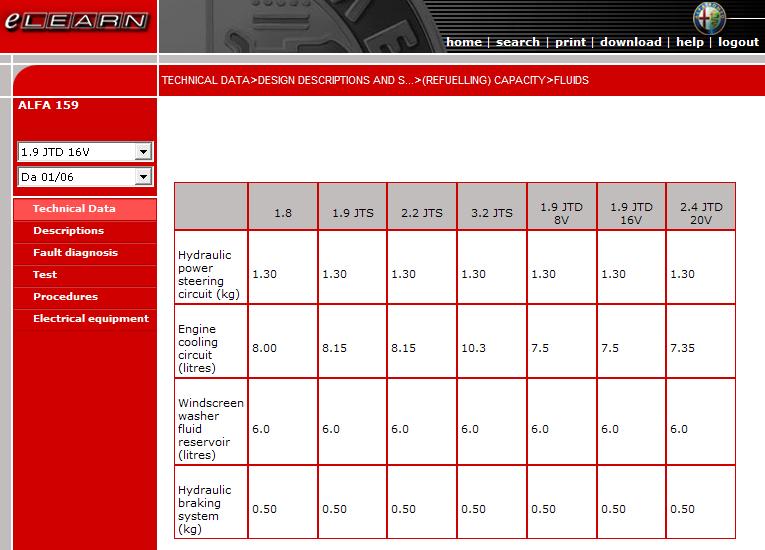
Task: Click the 7.35 cooling value for 2.4 JTD
Action: pyautogui.click(x=682, y=348)
